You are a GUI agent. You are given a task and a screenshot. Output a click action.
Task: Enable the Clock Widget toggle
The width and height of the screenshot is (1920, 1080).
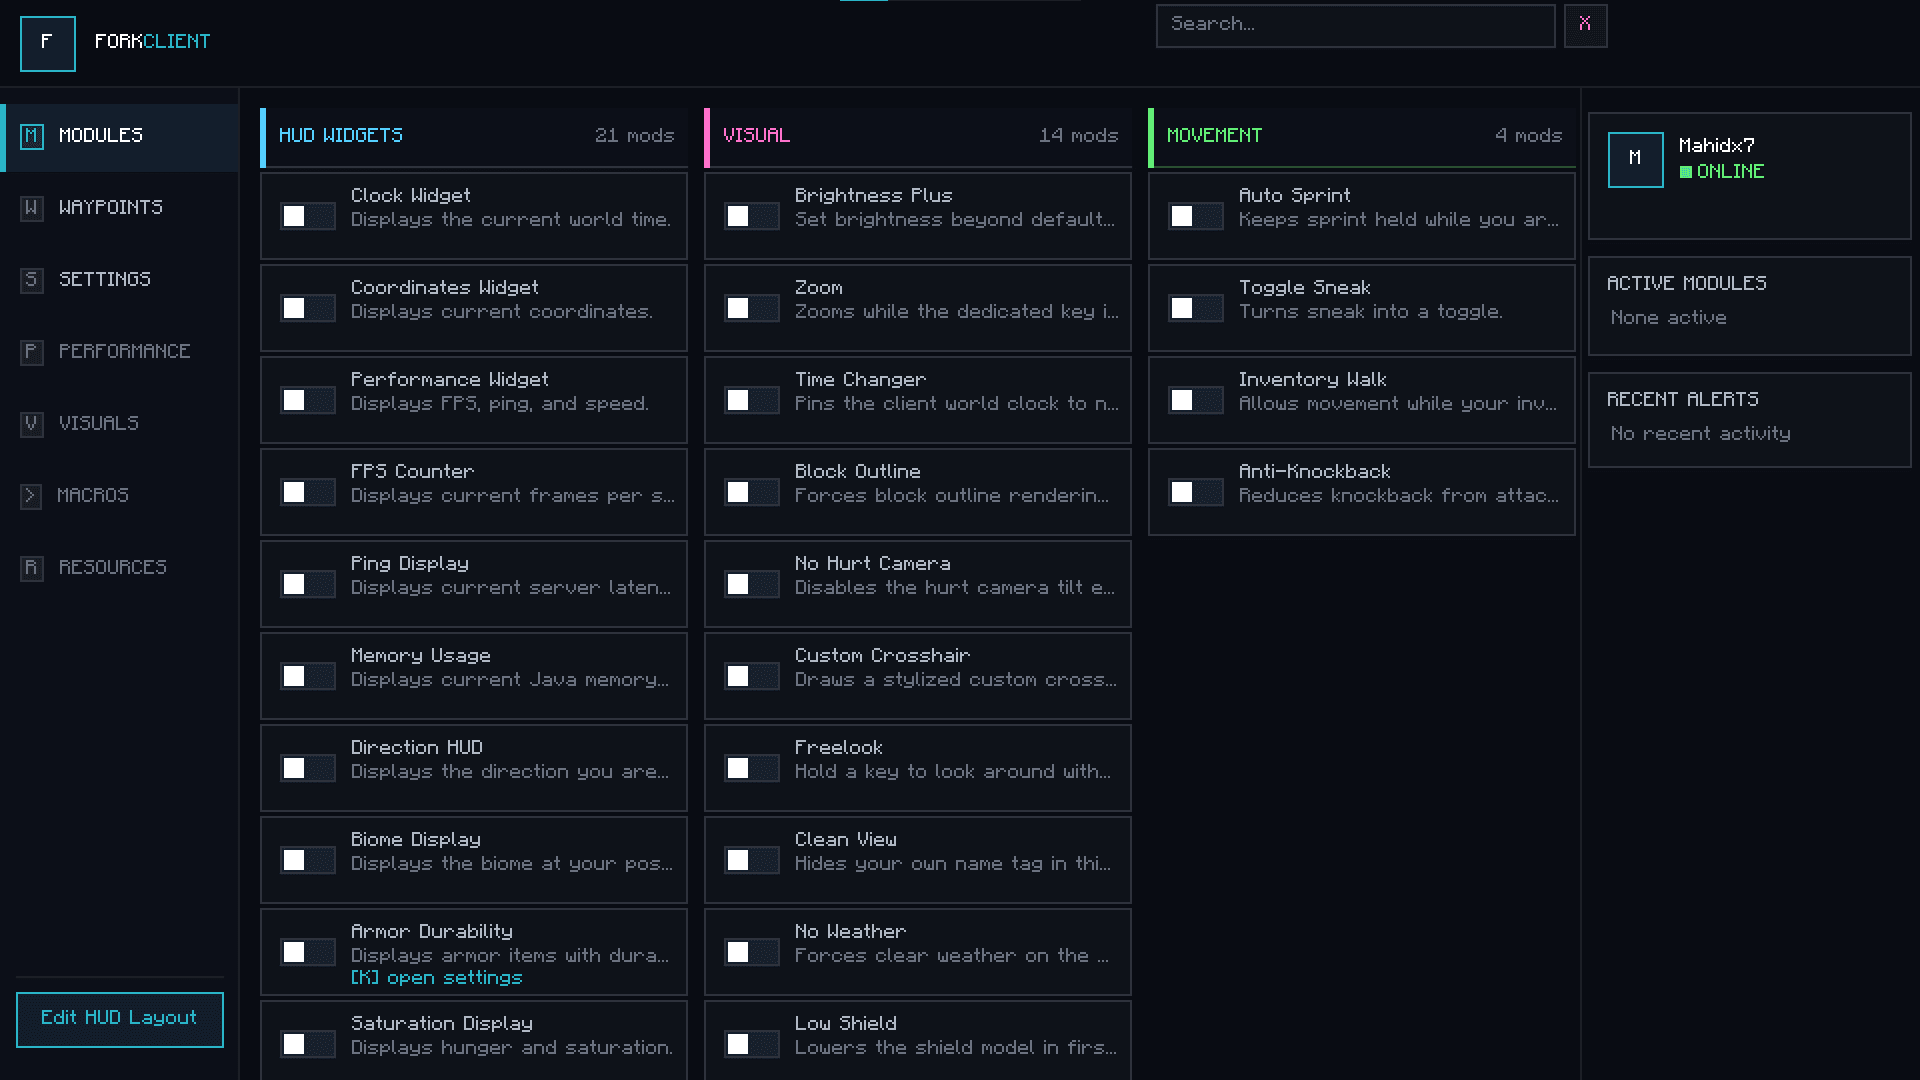(x=307, y=216)
